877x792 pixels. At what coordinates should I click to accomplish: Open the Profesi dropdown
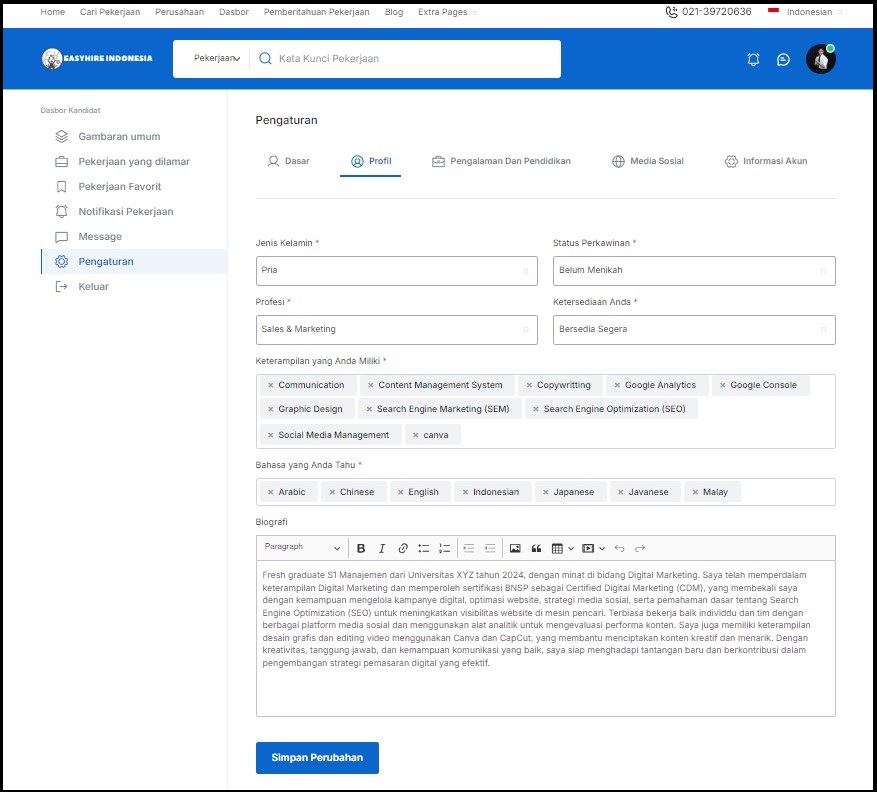(397, 329)
